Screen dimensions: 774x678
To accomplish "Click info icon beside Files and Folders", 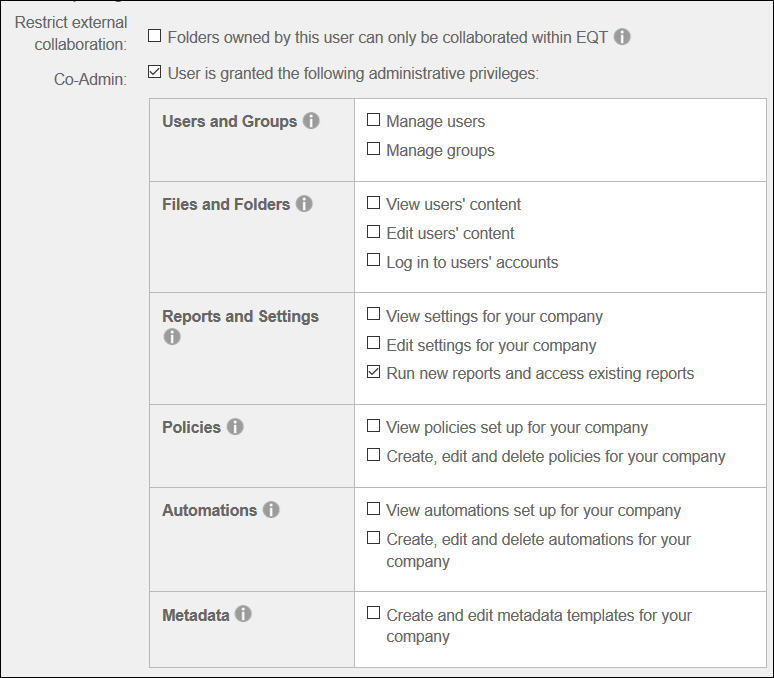I will coord(304,204).
